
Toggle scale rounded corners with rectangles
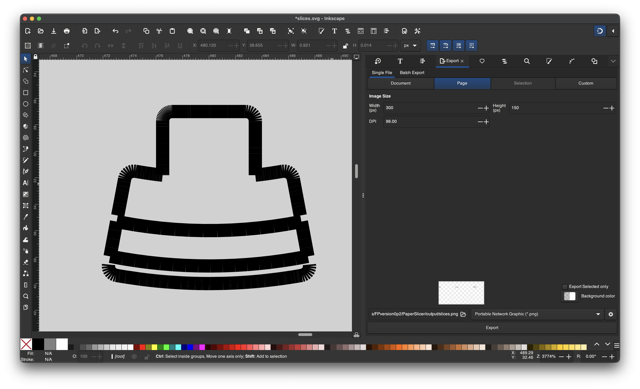tap(446, 46)
